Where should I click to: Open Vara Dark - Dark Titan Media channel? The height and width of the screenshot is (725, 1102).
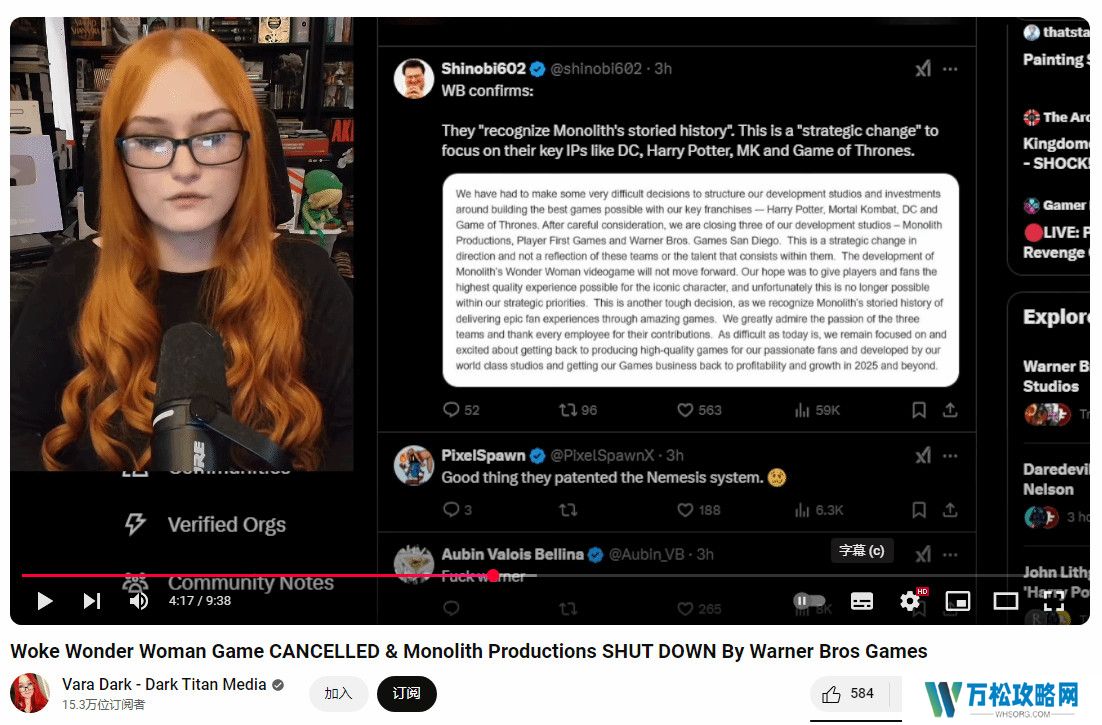(x=164, y=684)
